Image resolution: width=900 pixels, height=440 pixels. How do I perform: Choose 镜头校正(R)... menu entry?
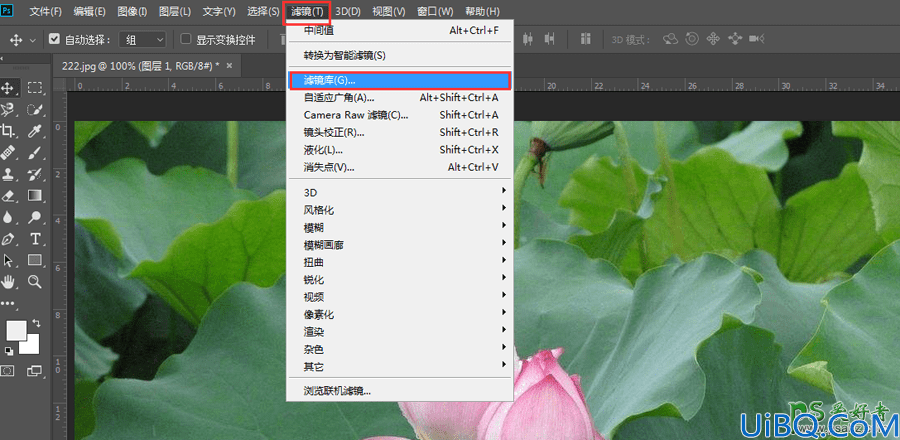click(399, 133)
